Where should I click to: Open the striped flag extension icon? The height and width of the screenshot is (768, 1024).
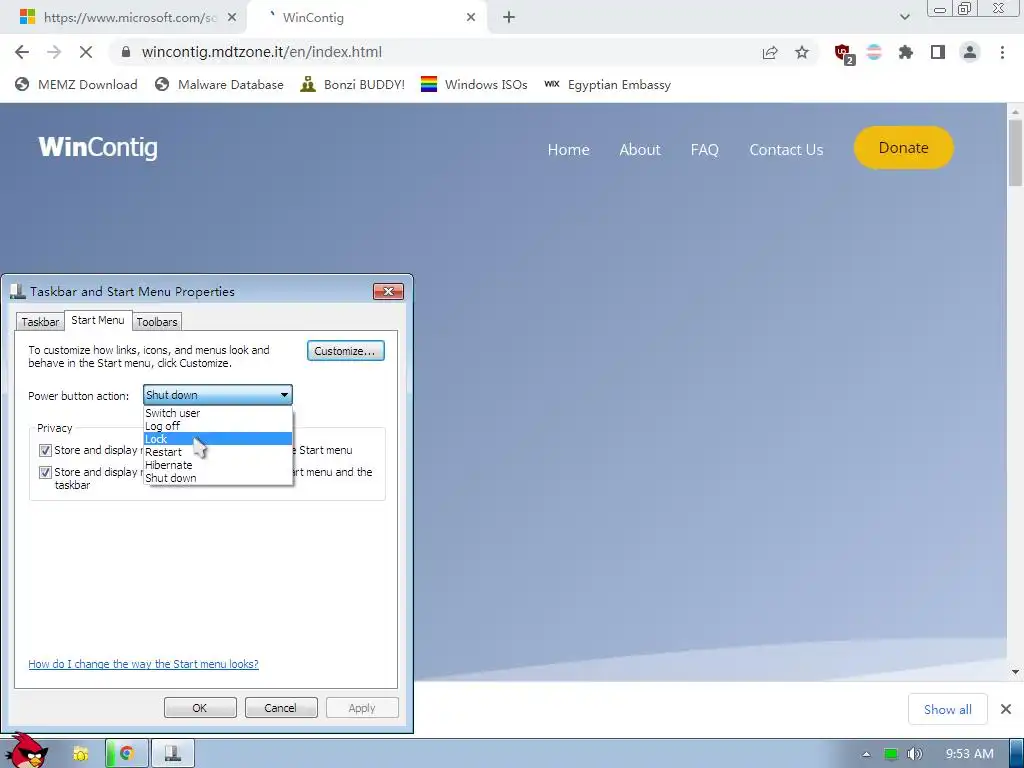point(874,52)
